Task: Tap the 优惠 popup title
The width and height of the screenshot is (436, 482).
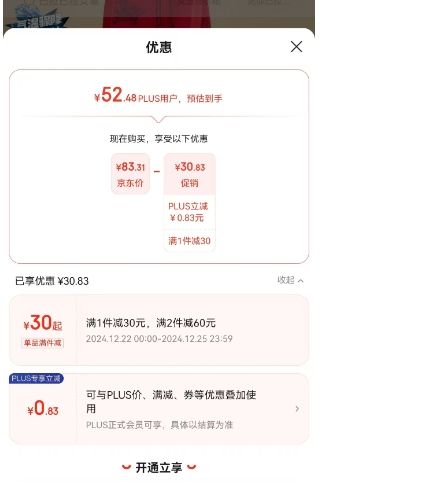Action: pos(159,47)
